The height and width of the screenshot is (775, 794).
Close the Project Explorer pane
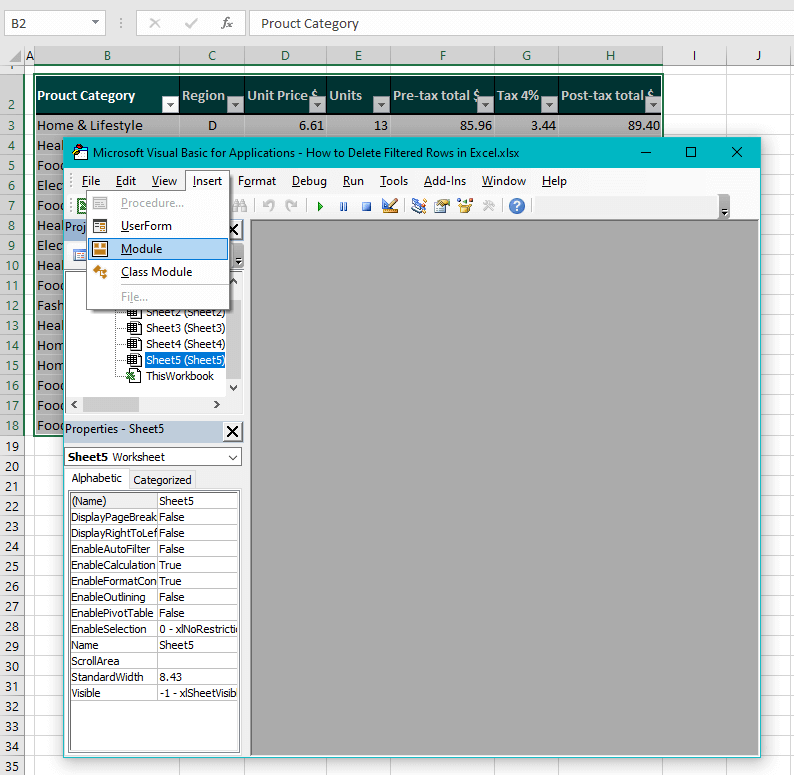pos(234,230)
